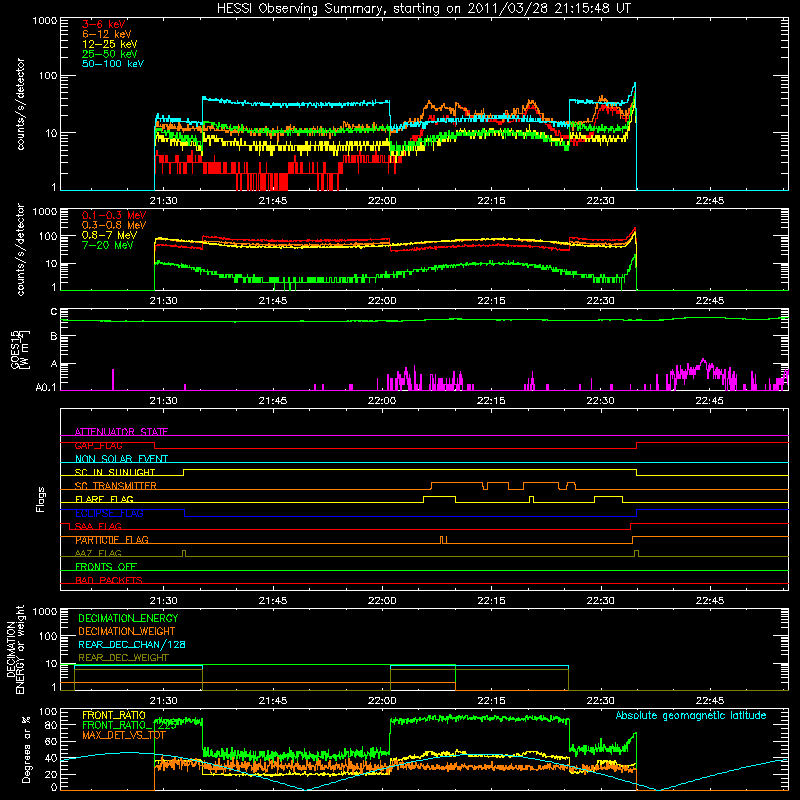Select the PARTICLE_FLAG flag label

112,540
